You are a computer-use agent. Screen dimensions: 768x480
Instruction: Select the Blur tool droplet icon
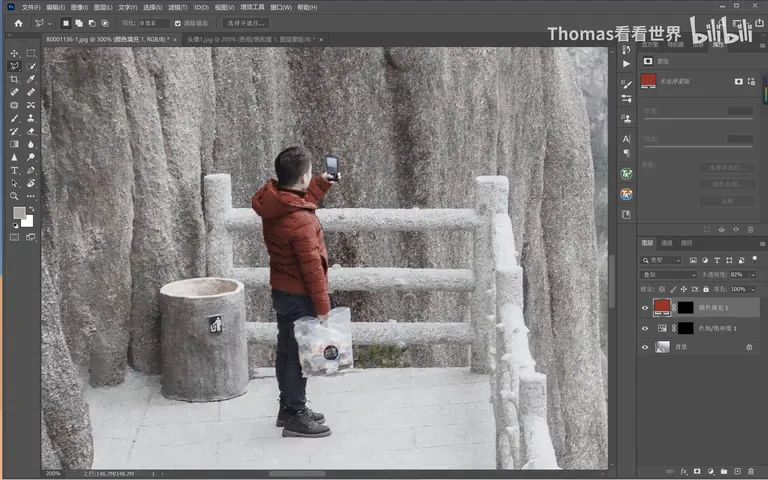coord(31,144)
